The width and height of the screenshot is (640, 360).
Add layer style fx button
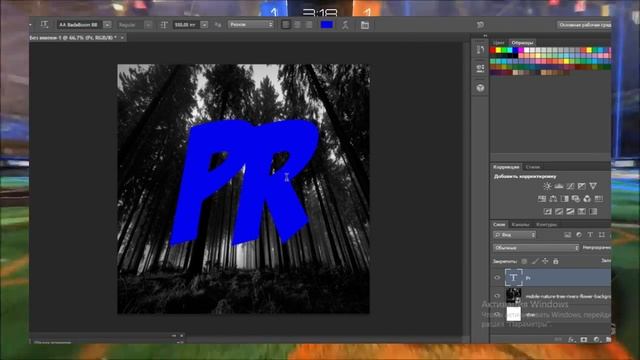point(571,340)
